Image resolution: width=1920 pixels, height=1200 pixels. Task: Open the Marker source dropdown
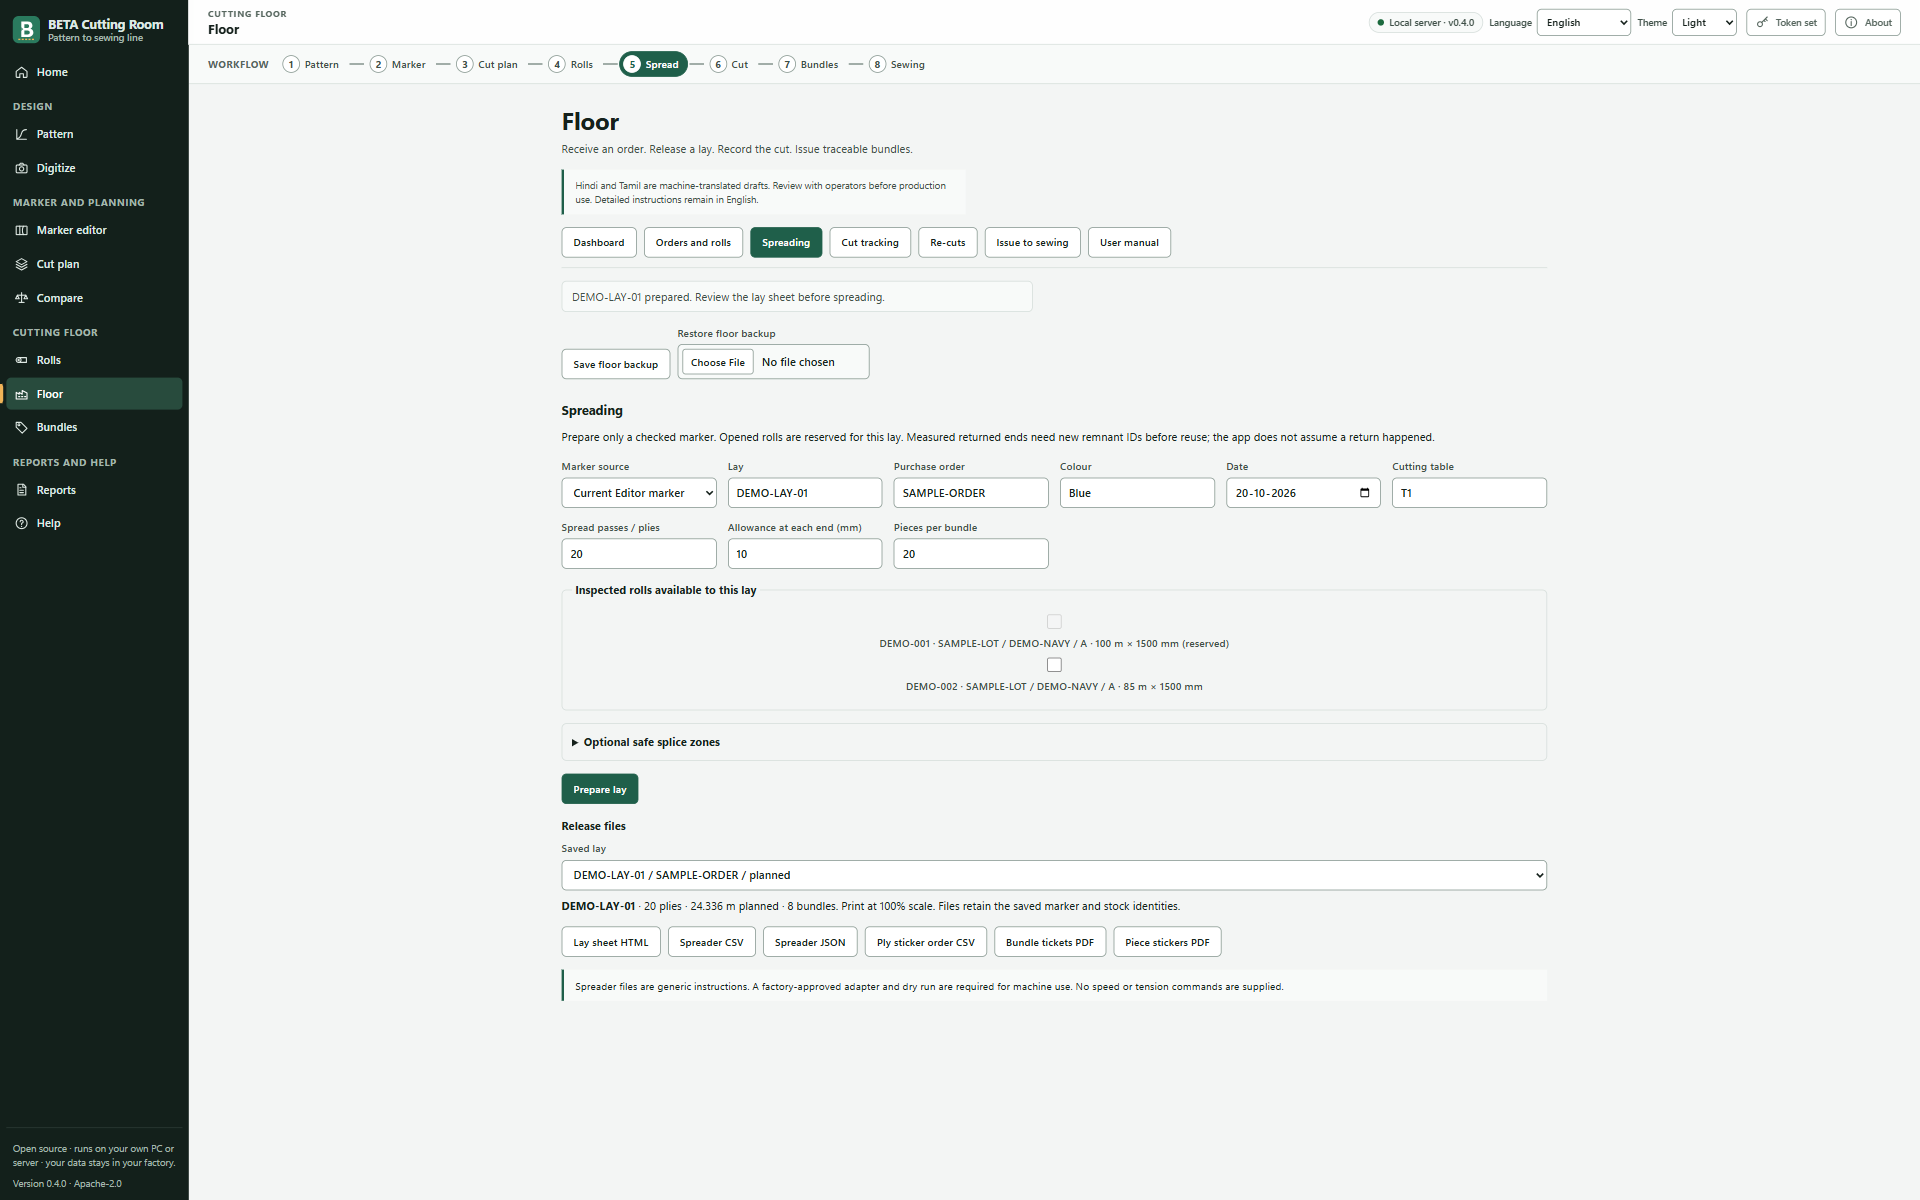pos(639,493)
